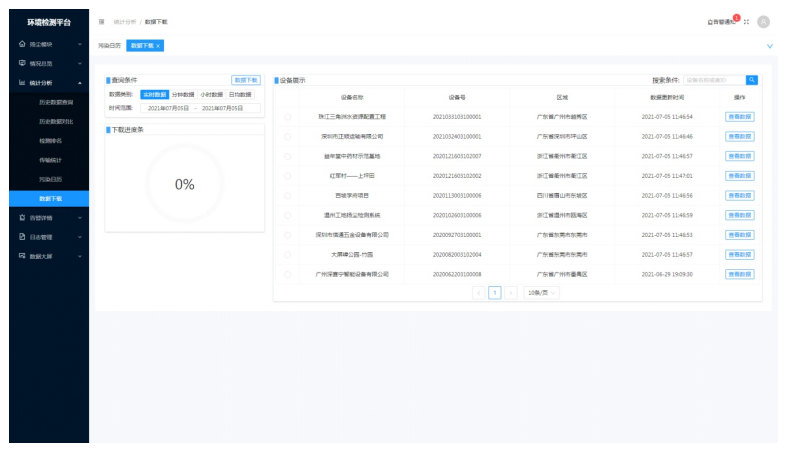Collapse the 统计分析 sidebar section
This screenshot has width=796, height=451.
pyautogui.click(x=49, y=83)
